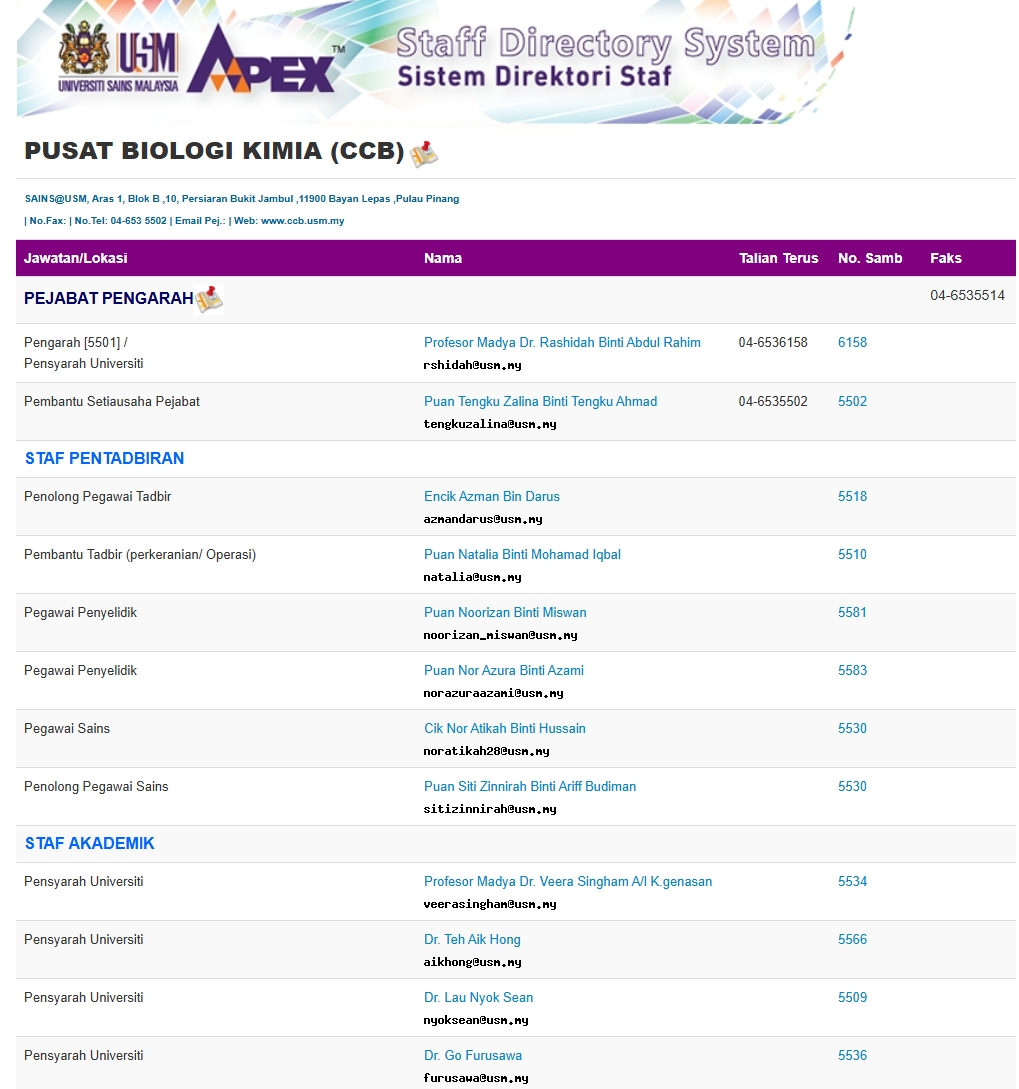
Task: Click fax number 04-6535514
Action: (x=968, y=295)
